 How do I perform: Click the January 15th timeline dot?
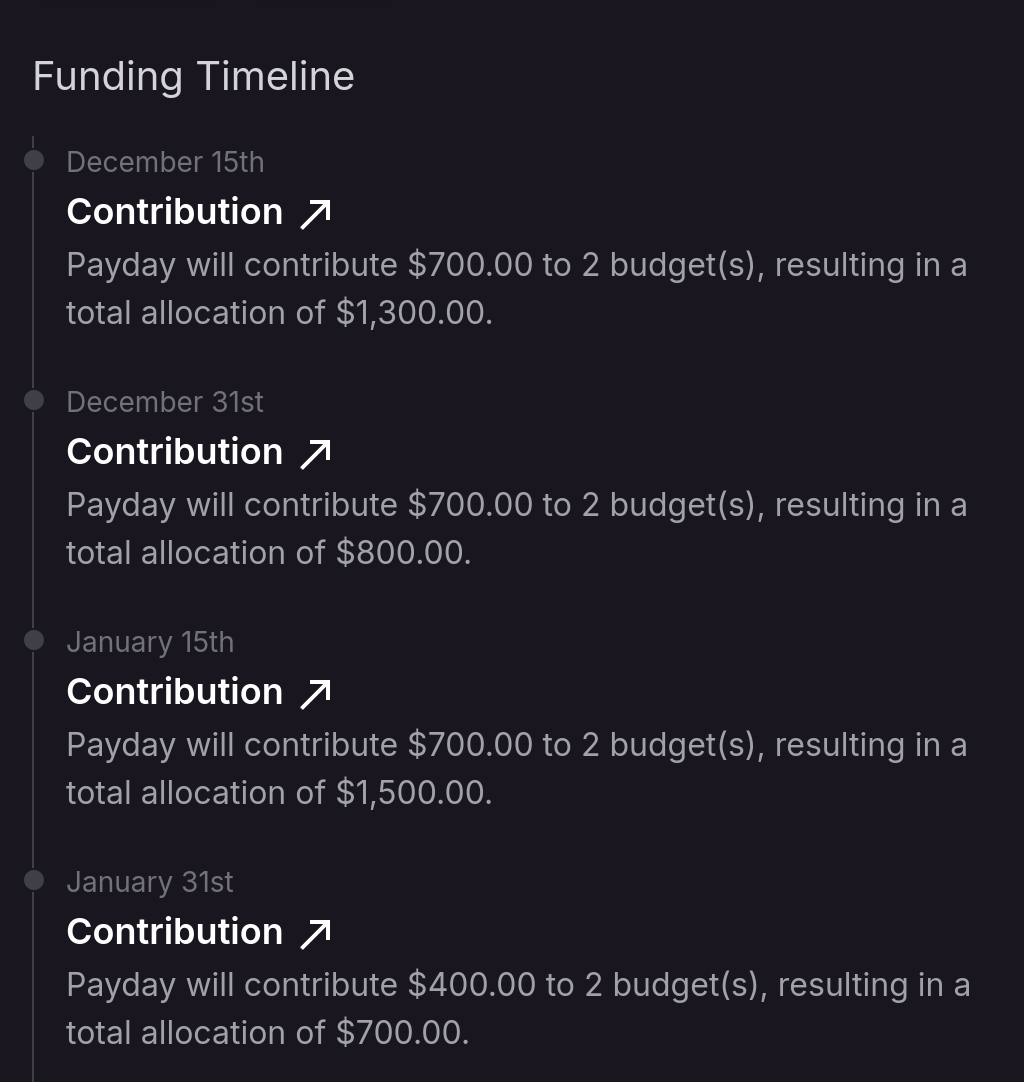point(34,640)
